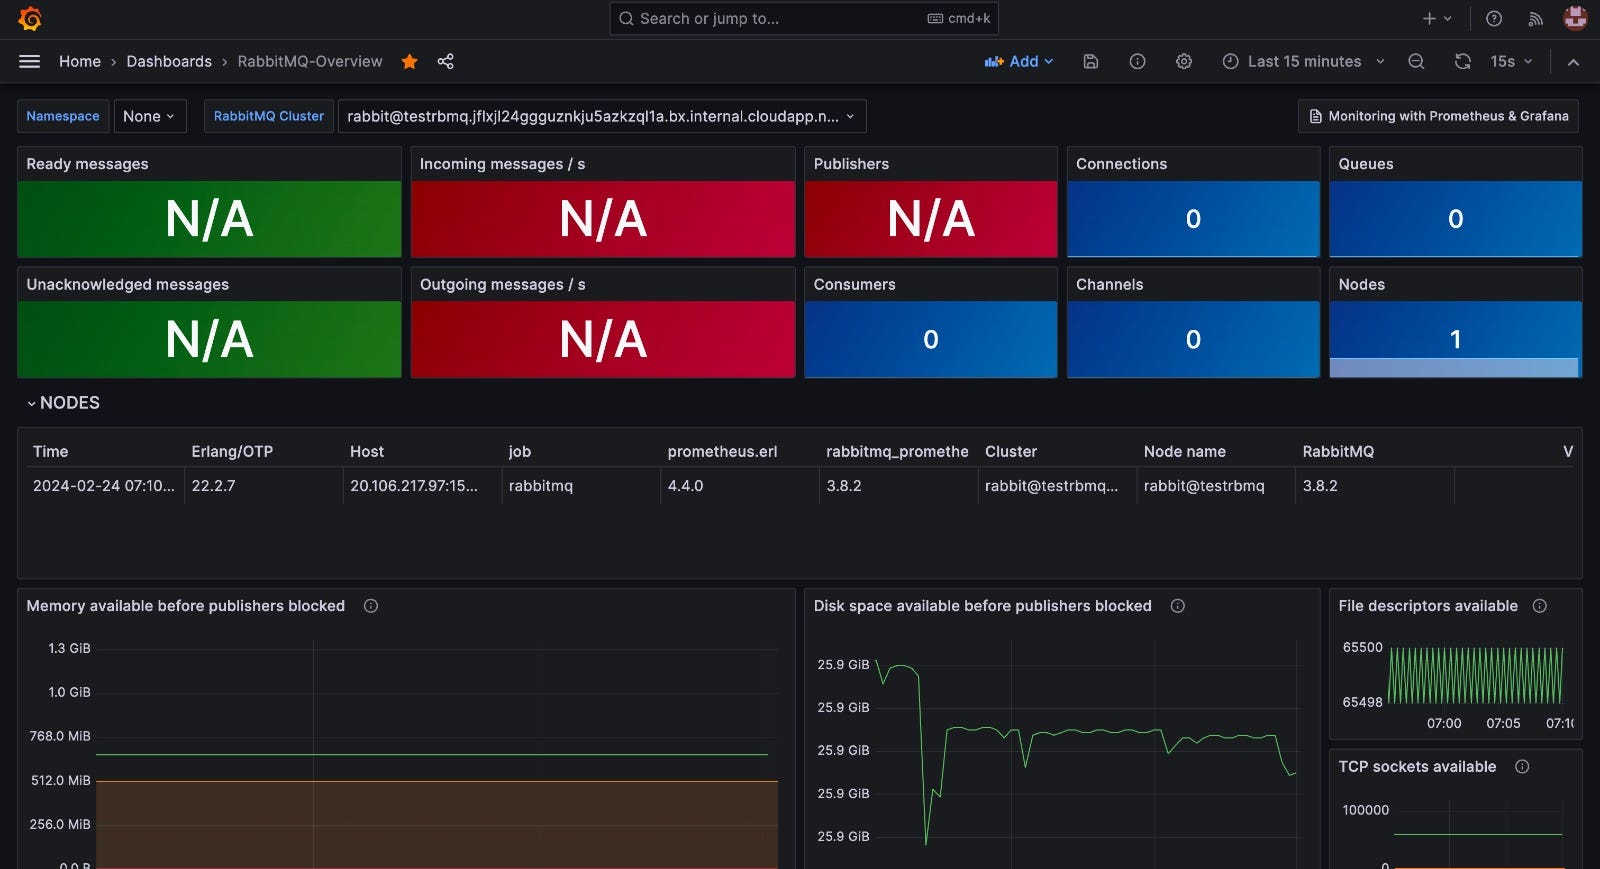Open the Last 15 minutes time picker
Viewport: 1600px width, 869px height.
1304,61
